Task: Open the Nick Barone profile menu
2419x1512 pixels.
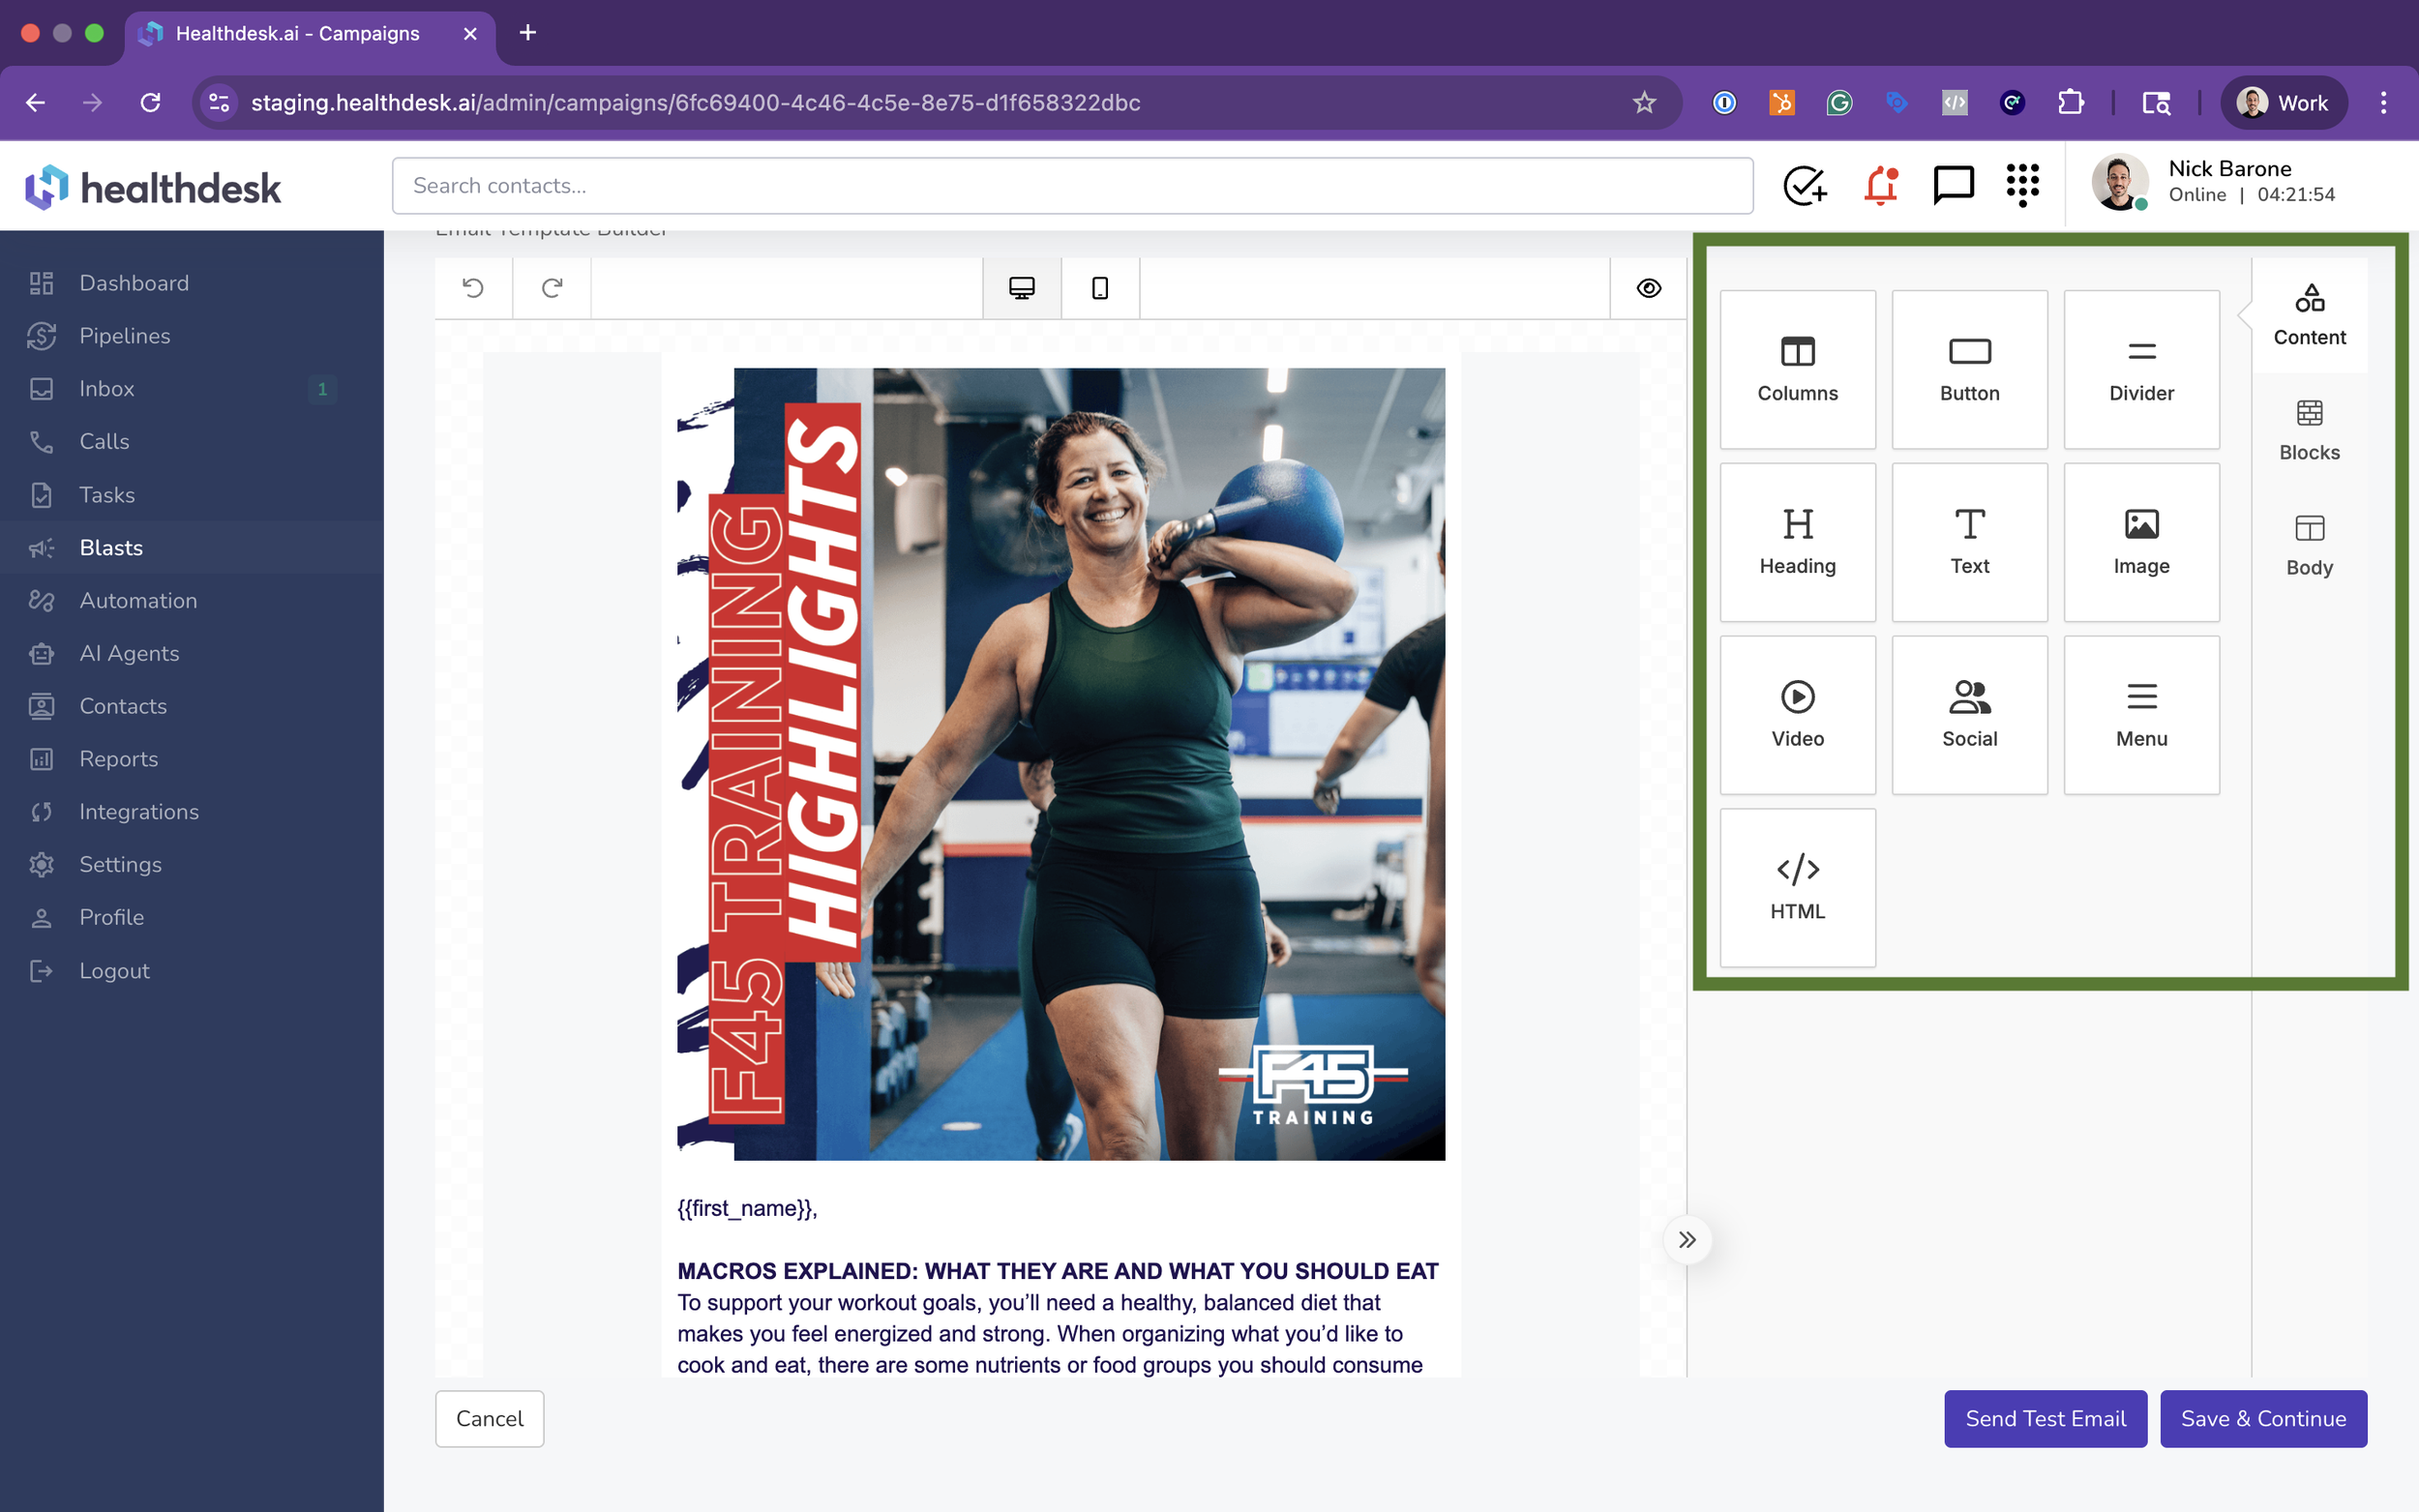Action: (2230, 182)
